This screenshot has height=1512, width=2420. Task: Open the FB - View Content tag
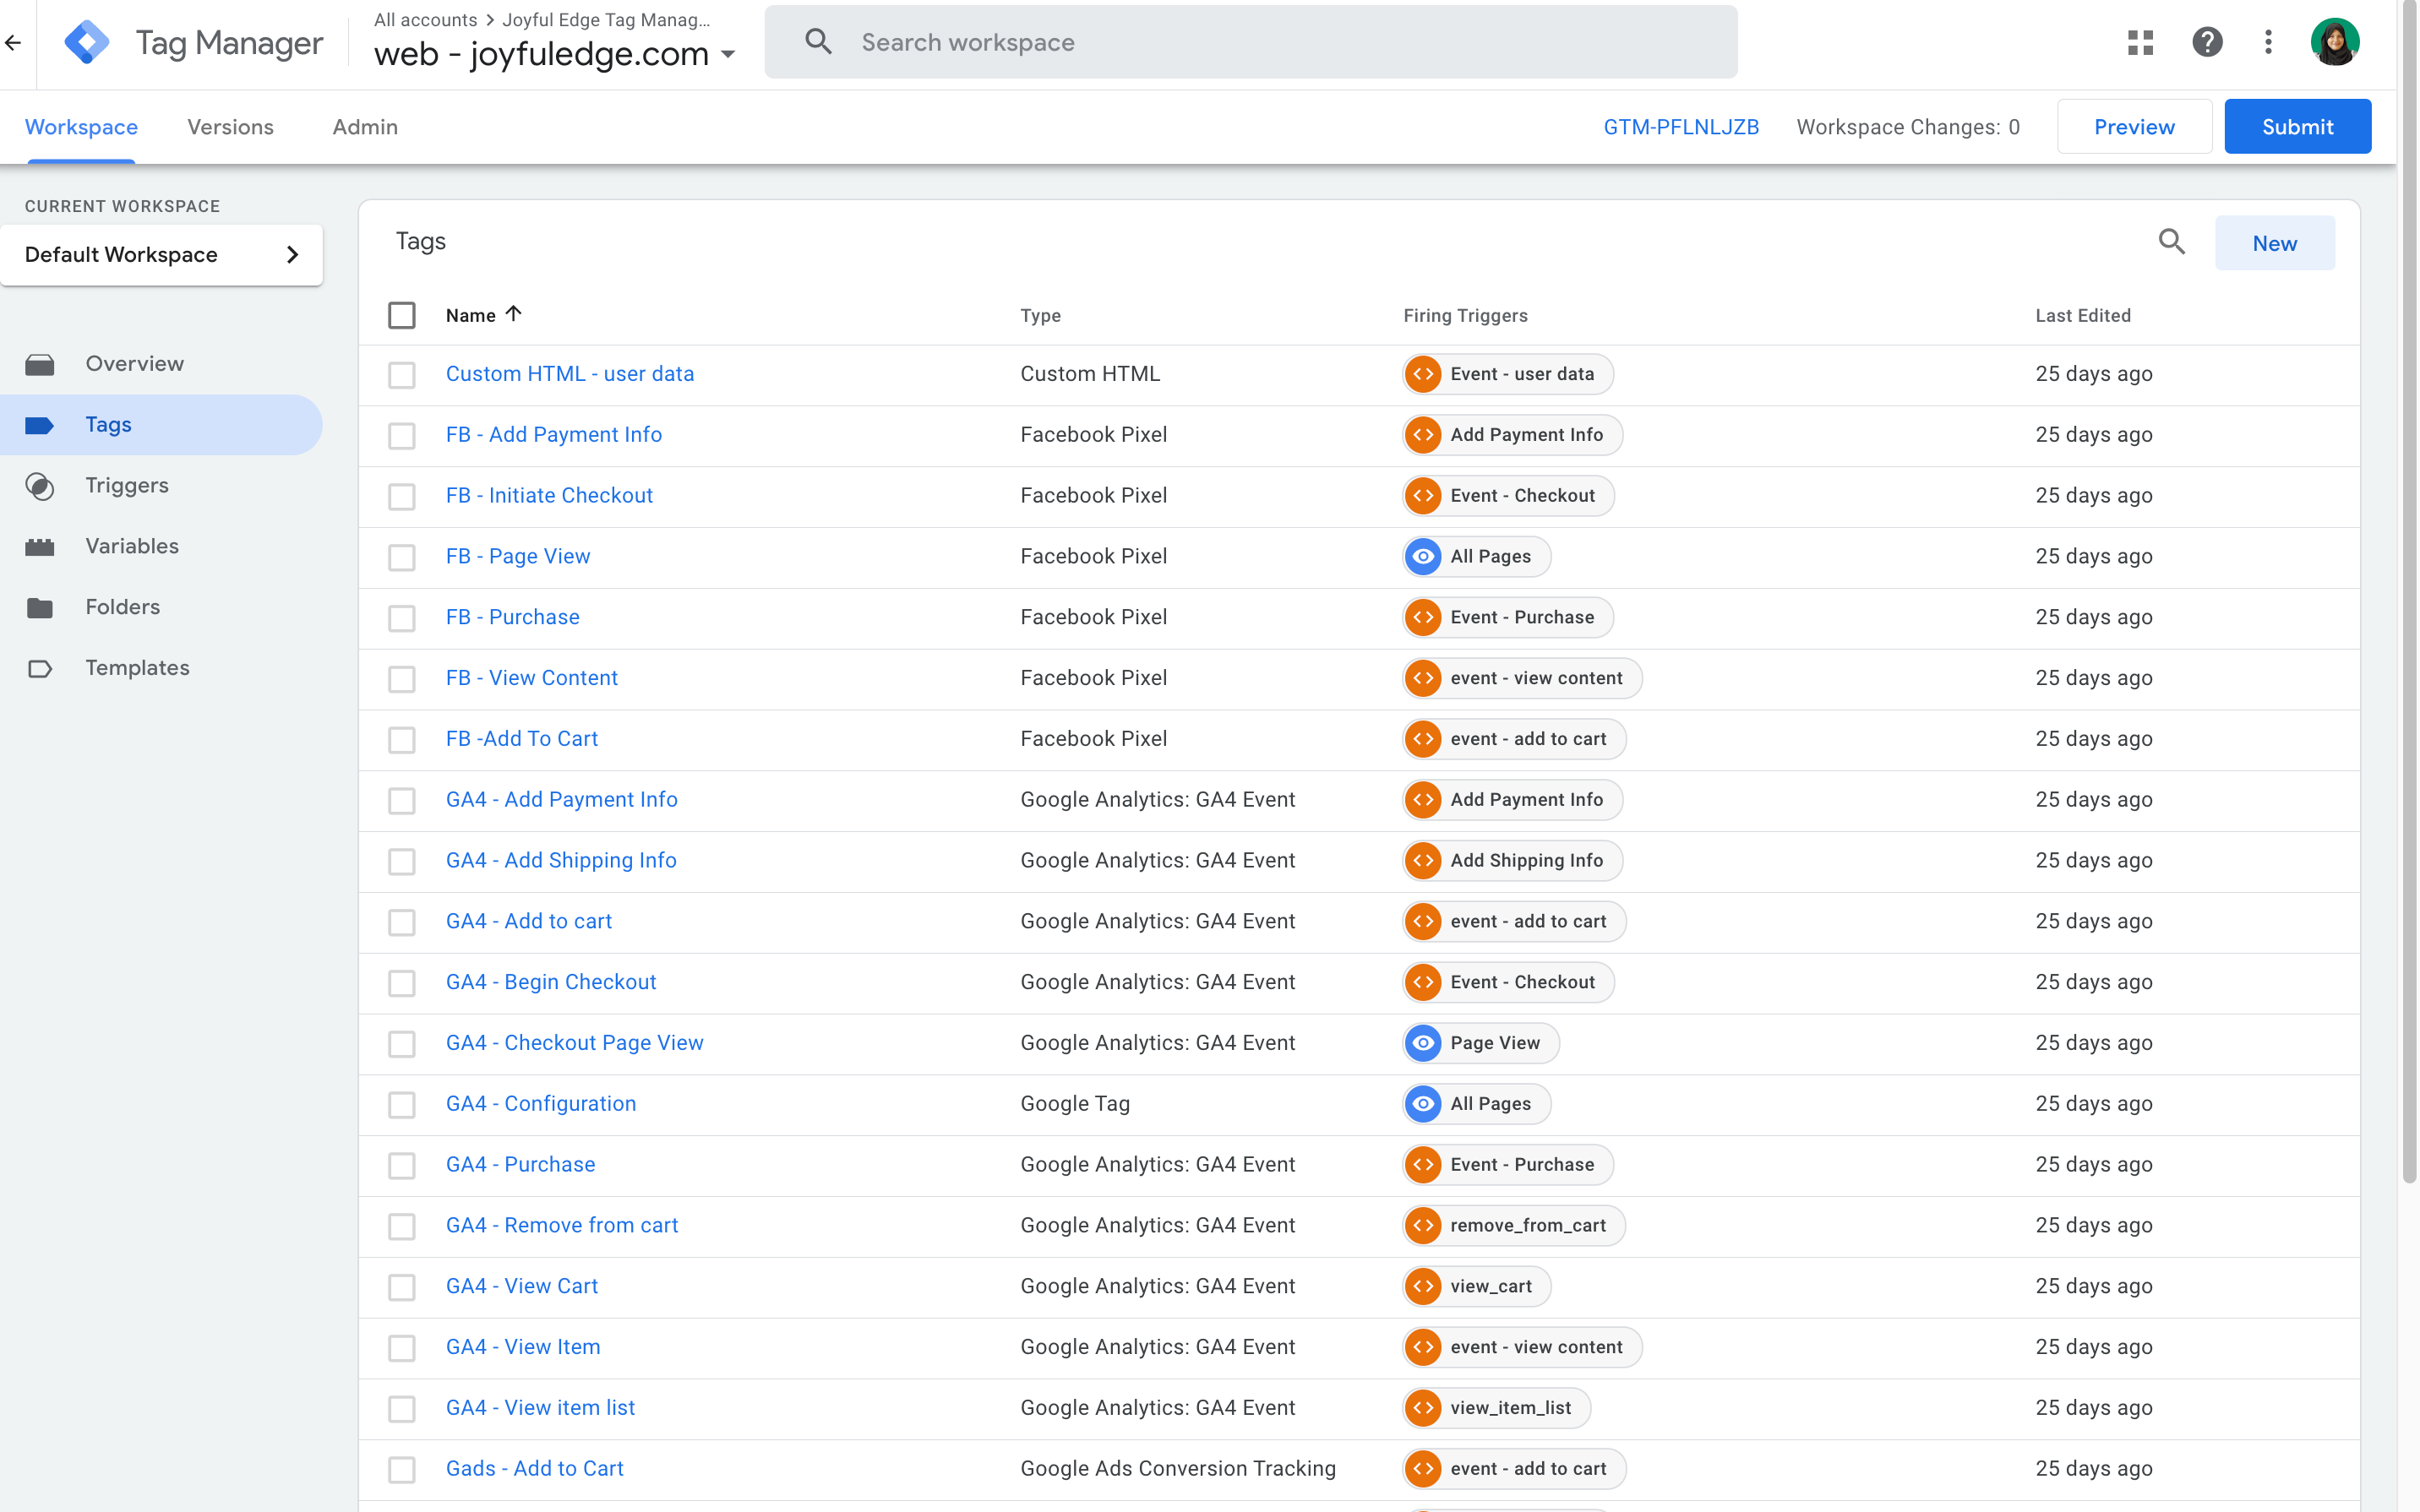click(531, 678)
